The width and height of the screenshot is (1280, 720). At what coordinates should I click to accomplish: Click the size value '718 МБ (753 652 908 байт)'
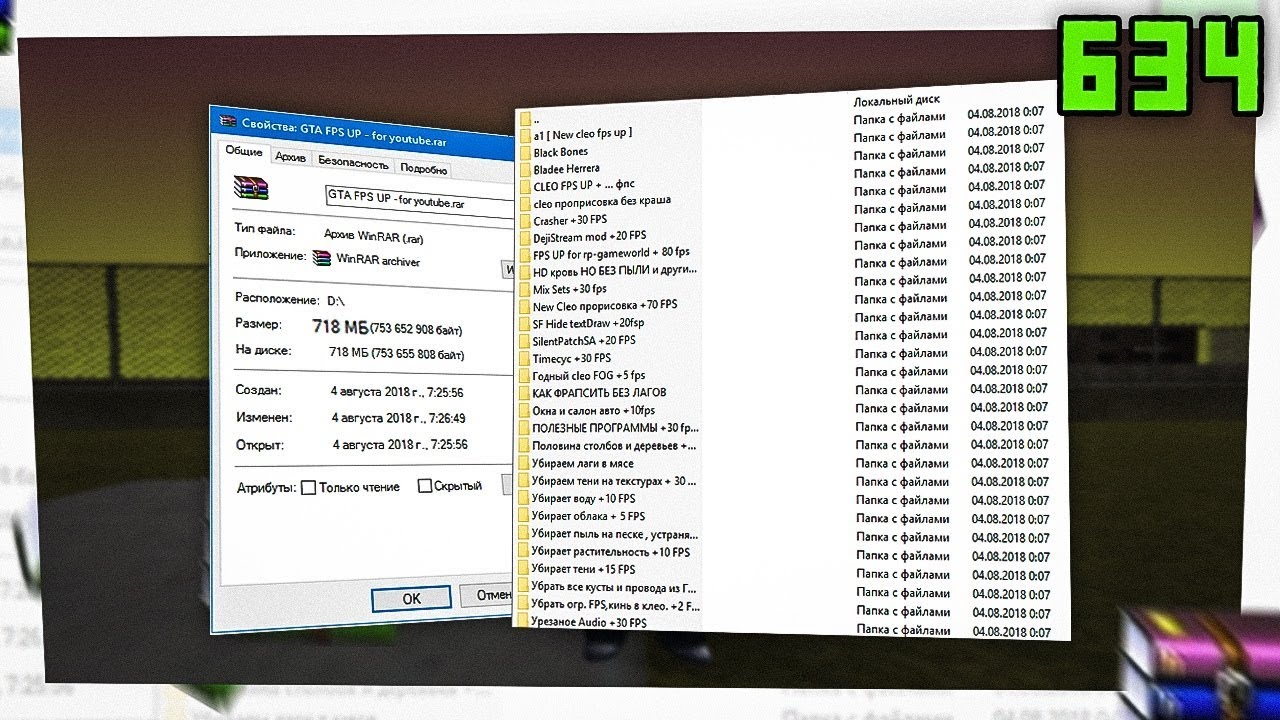[387, 327]
